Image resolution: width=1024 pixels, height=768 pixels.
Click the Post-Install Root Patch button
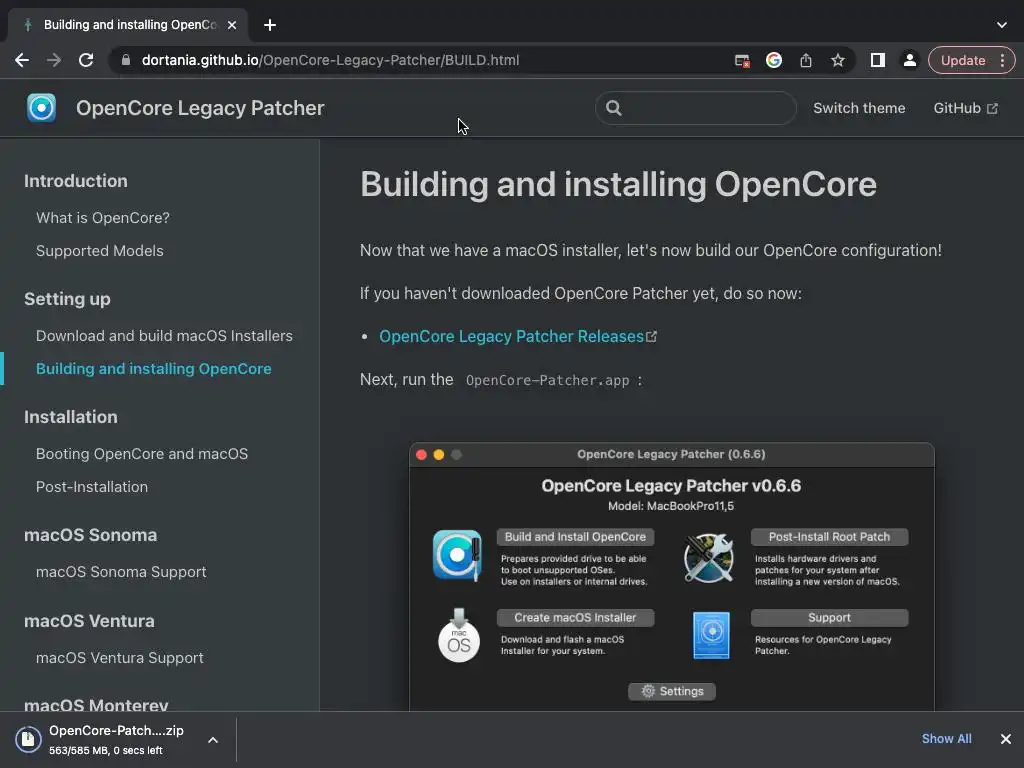(829, 537)
